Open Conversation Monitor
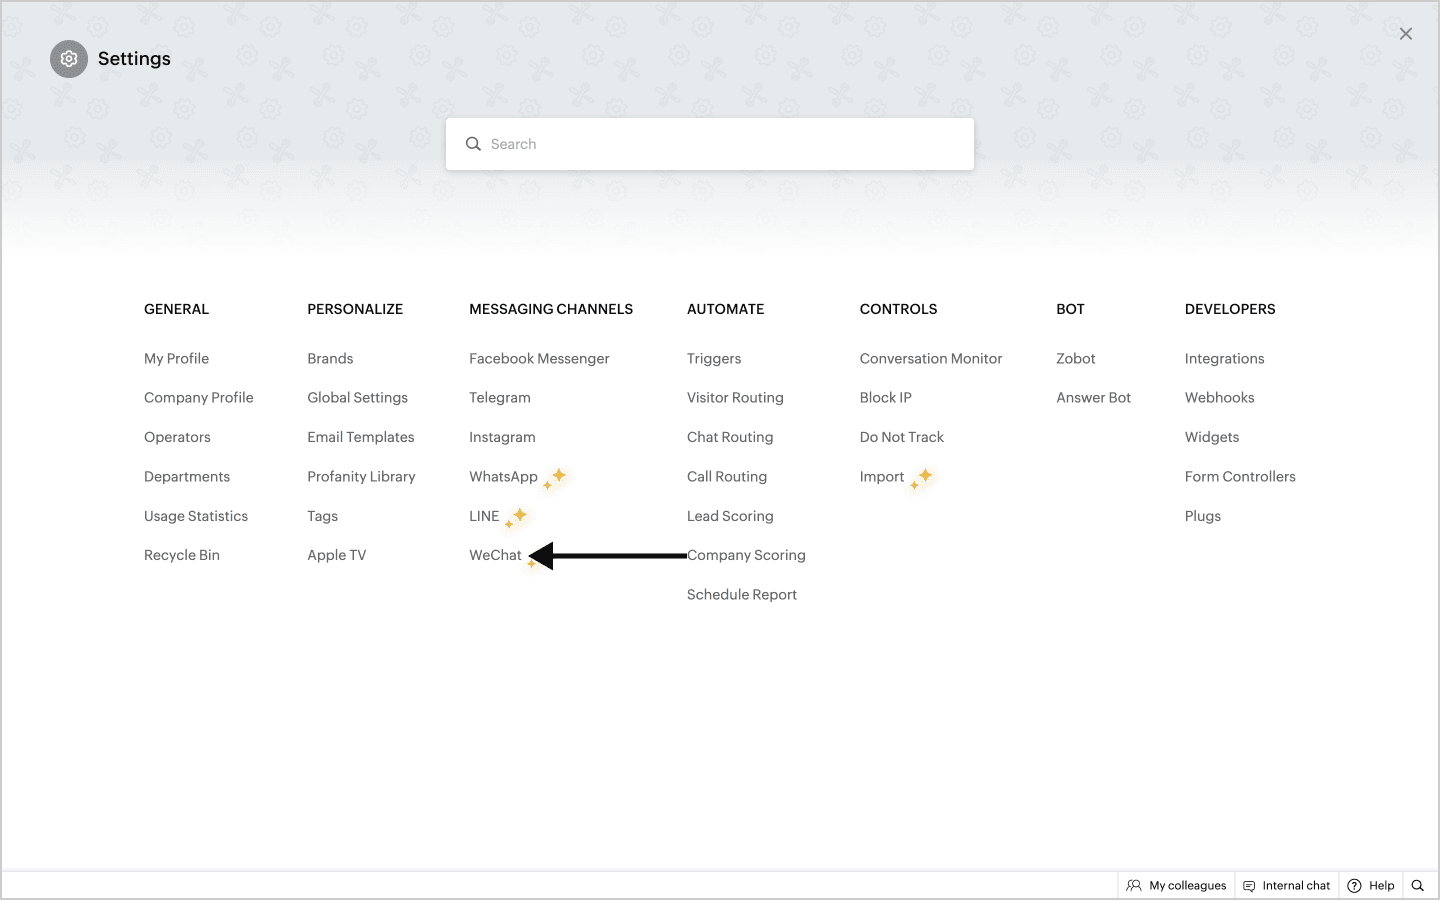 pos(931,358)
